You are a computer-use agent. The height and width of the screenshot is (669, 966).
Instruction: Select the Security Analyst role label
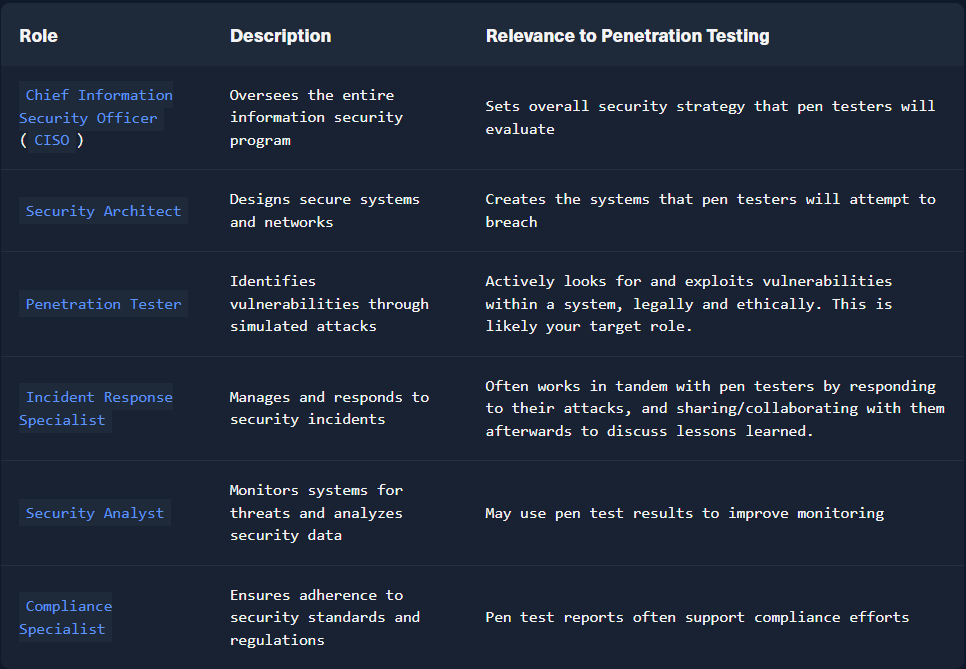click(94, 513)
